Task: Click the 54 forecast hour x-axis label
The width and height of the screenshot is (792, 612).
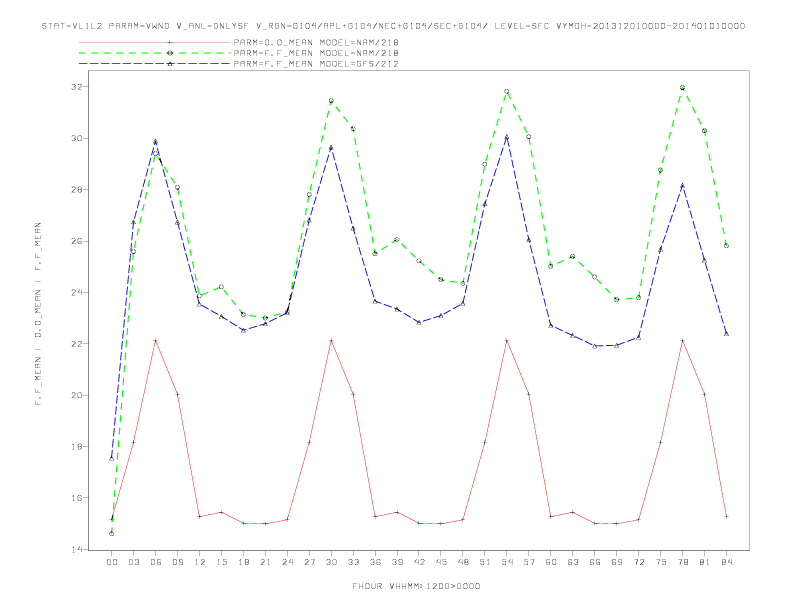Action: click(507, 562)
